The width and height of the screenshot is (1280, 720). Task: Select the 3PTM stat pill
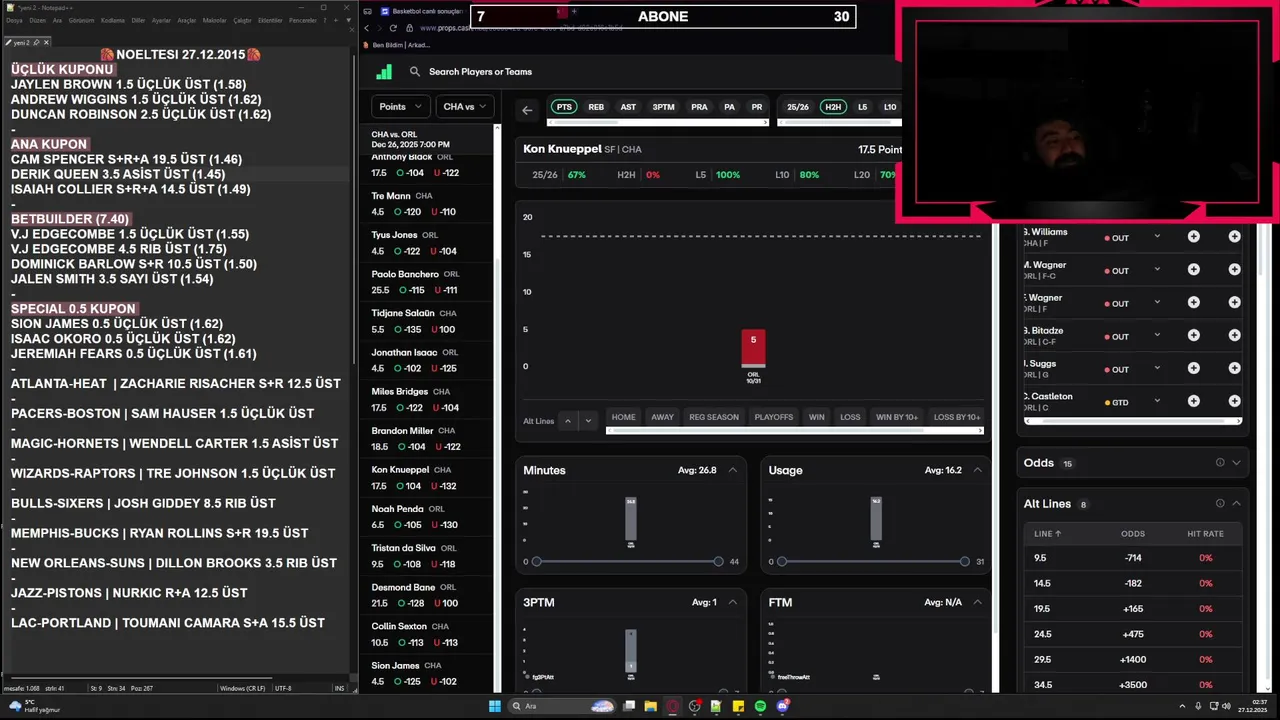coord(663,107)
